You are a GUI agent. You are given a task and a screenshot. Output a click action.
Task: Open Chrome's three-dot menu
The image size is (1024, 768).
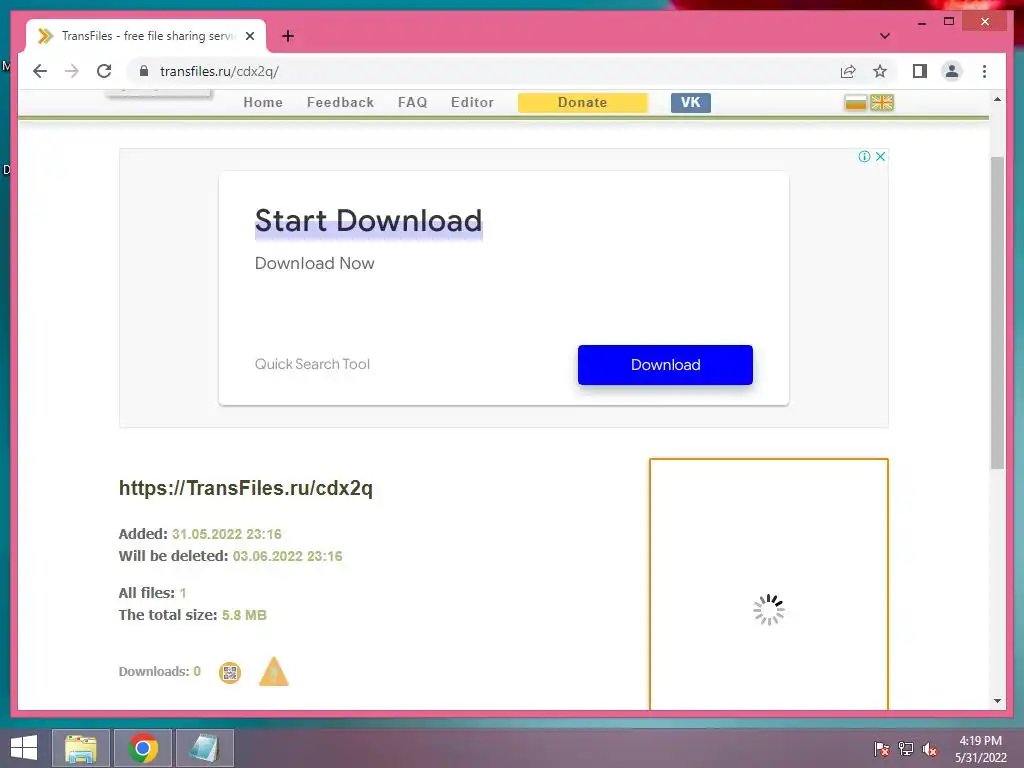tap(984, 71)
